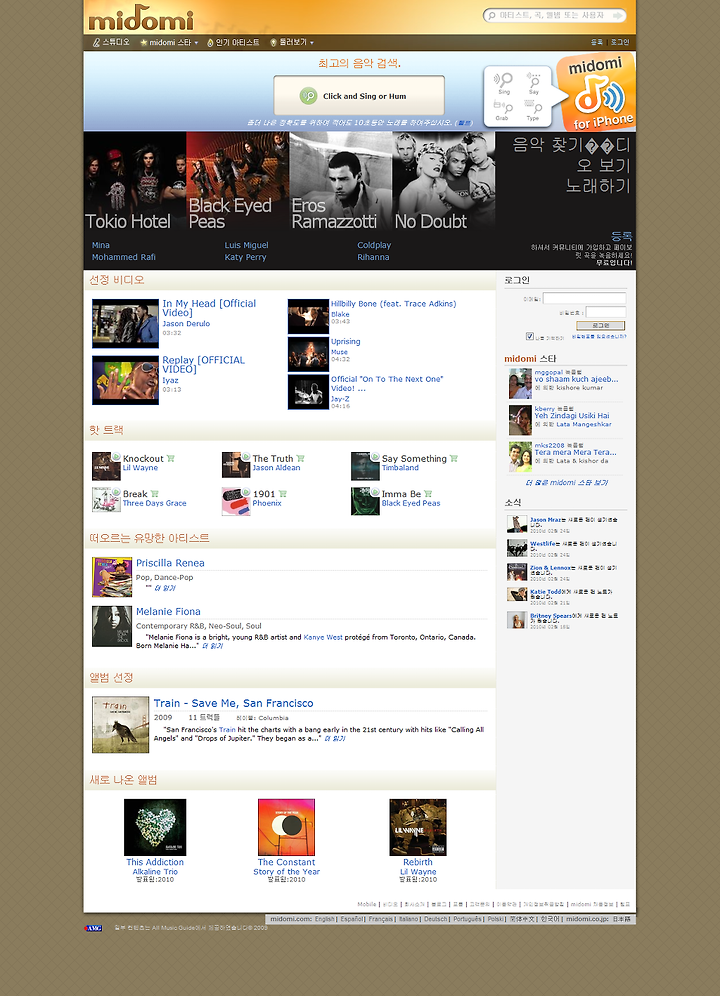Image resolution: width=720 pixels, height=996 pixels.
Task: View more midomi stars link
Action: (x=566, y=483)
